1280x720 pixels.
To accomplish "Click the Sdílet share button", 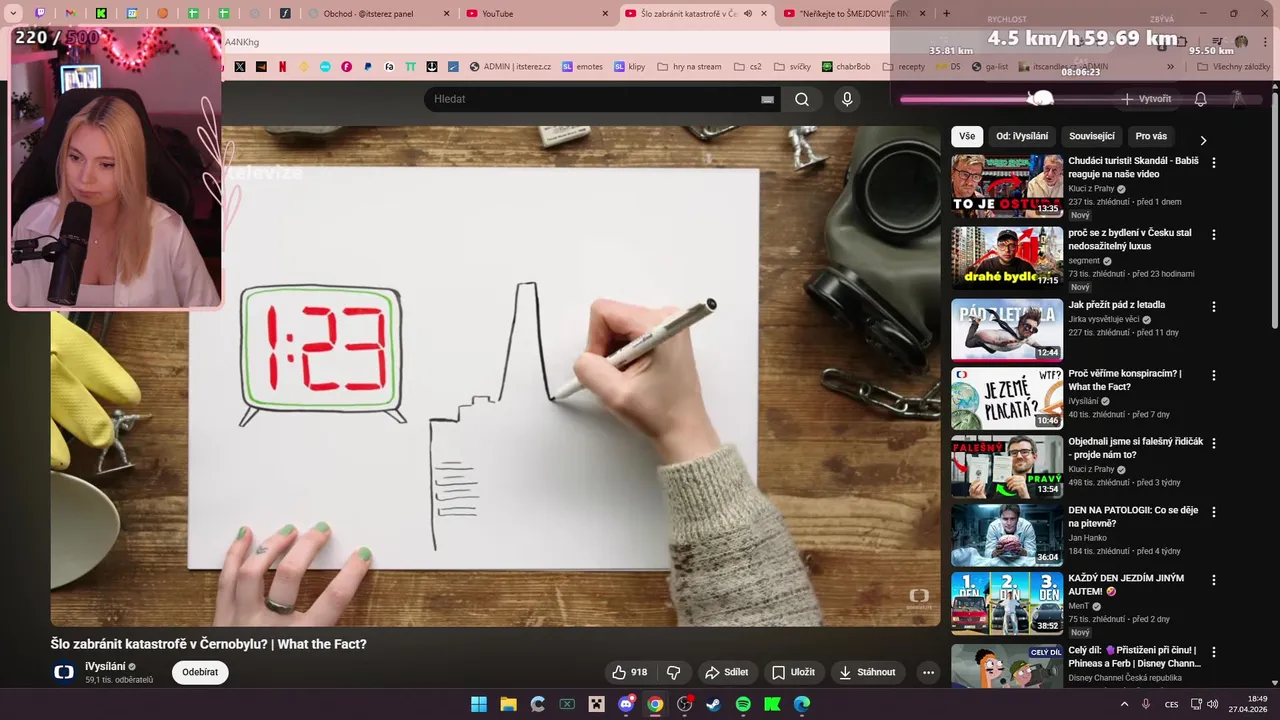I will pos(727,672).
